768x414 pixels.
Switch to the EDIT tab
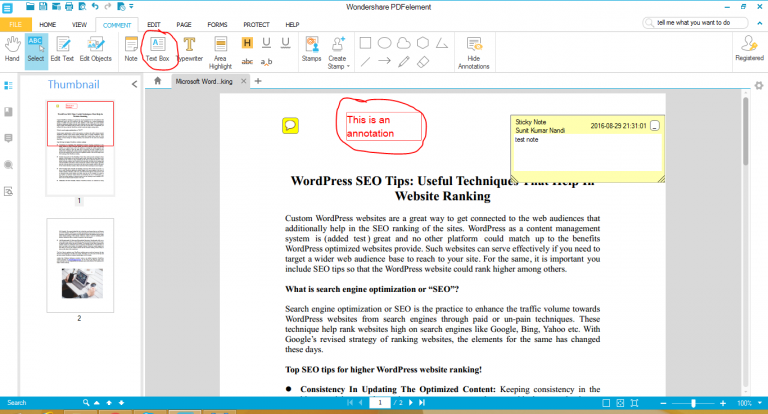[154, 24]
